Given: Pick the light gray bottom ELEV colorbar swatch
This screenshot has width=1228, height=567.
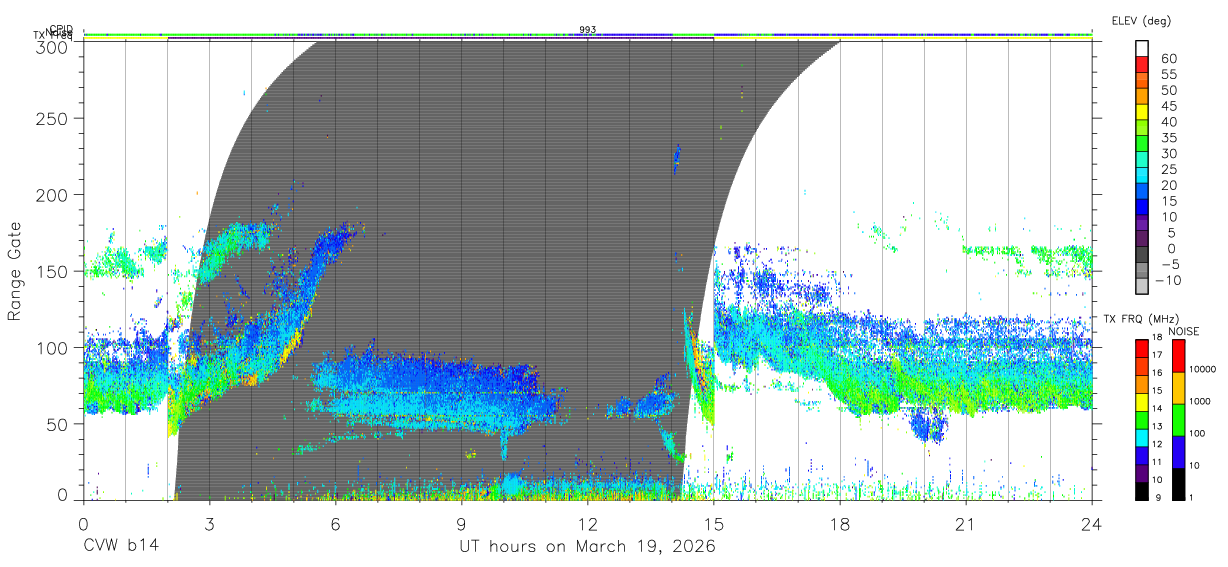Looking at the screenshot, I should click(1143, 288).
